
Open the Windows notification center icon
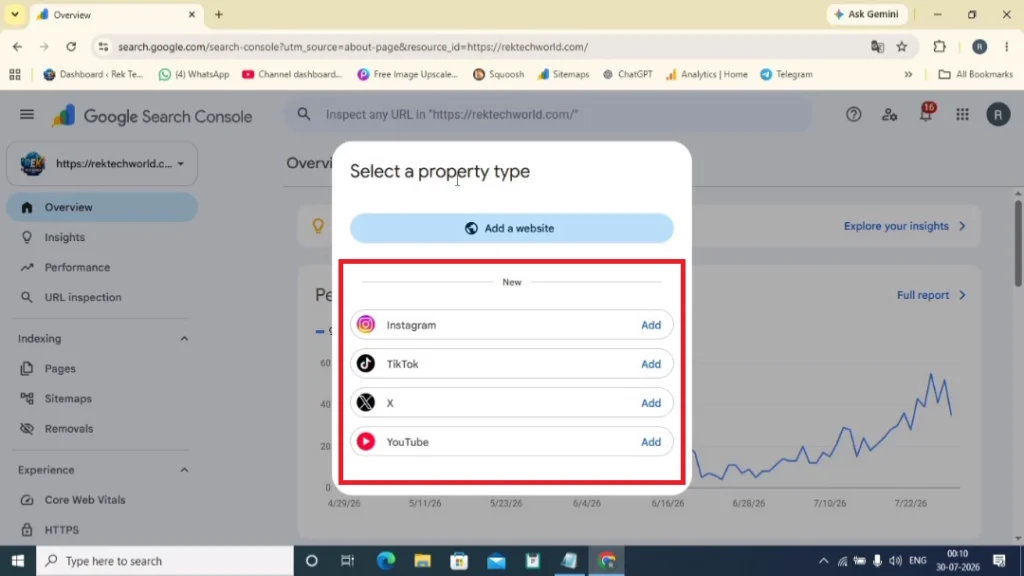pos(999,561)
